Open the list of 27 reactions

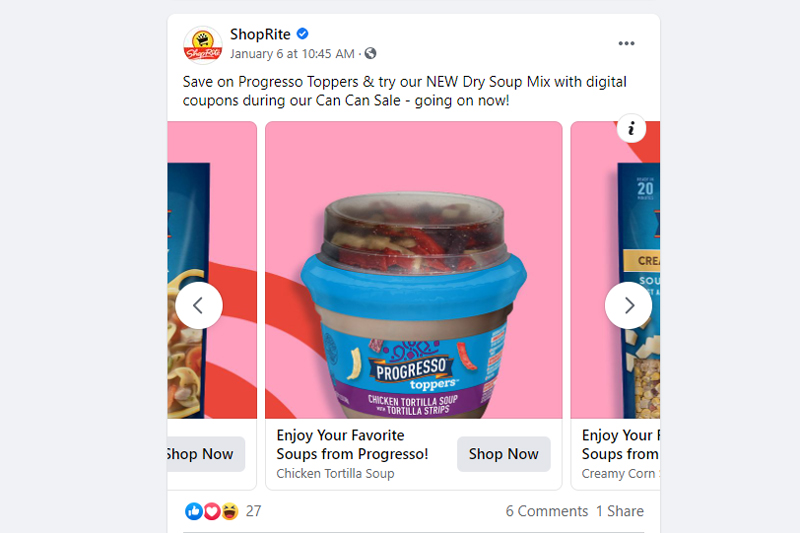click(254, 511)
